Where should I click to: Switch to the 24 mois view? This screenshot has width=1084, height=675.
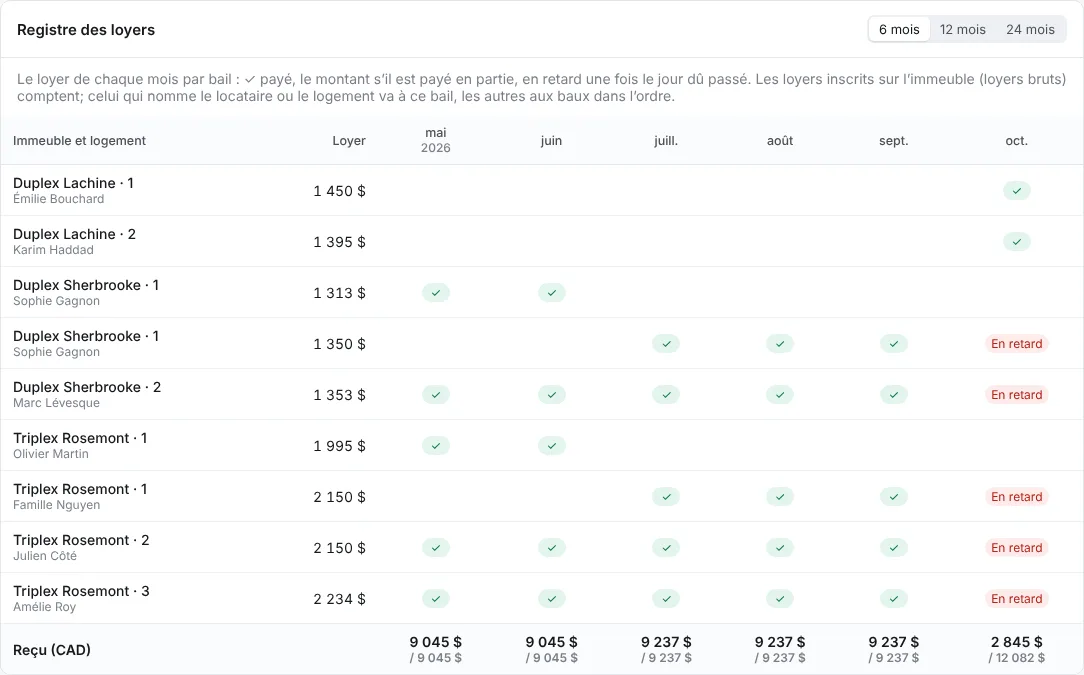tap(1030, 30)
